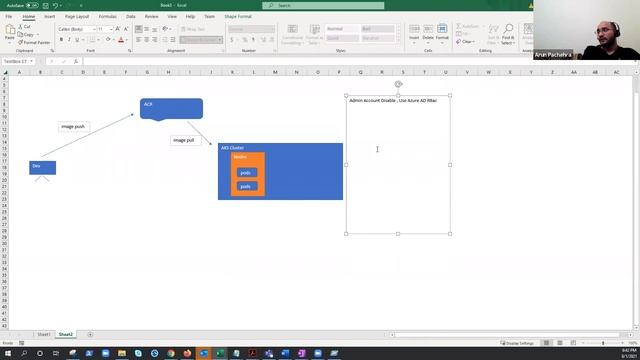
Task: Click the Sort & Filter button
Action: pos(493,34)
